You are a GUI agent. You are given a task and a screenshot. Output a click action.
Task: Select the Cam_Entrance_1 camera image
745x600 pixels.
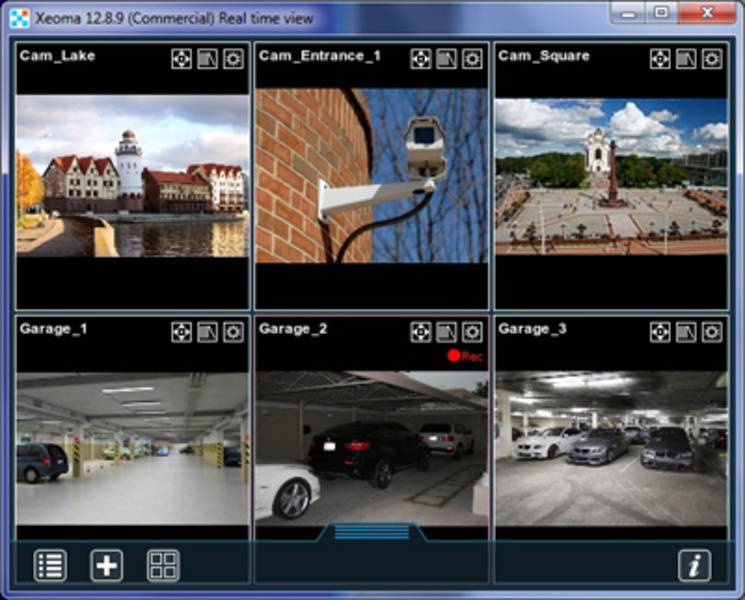click(372, 175)
